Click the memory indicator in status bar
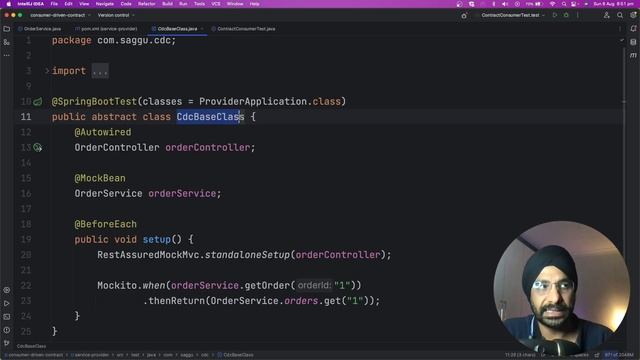This screenshot has height=360, width=640. tap(619, 355)
